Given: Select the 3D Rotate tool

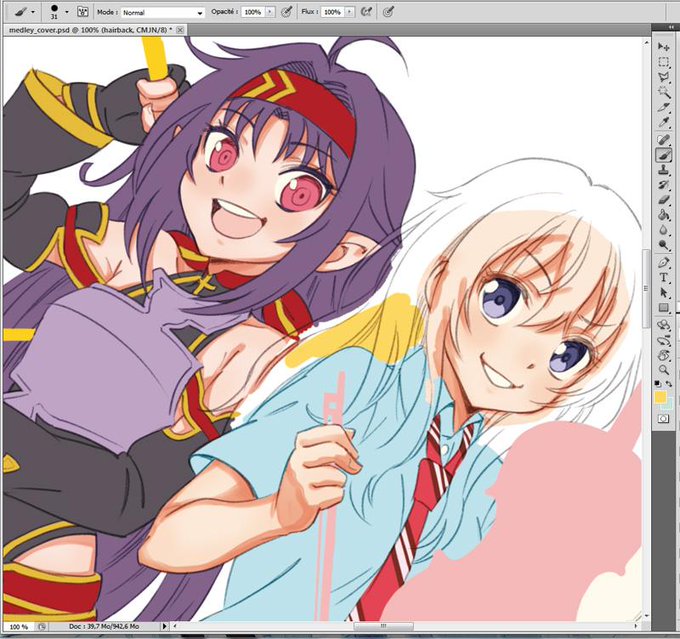Looking at the screenshot, I should [x=664, y=325].
